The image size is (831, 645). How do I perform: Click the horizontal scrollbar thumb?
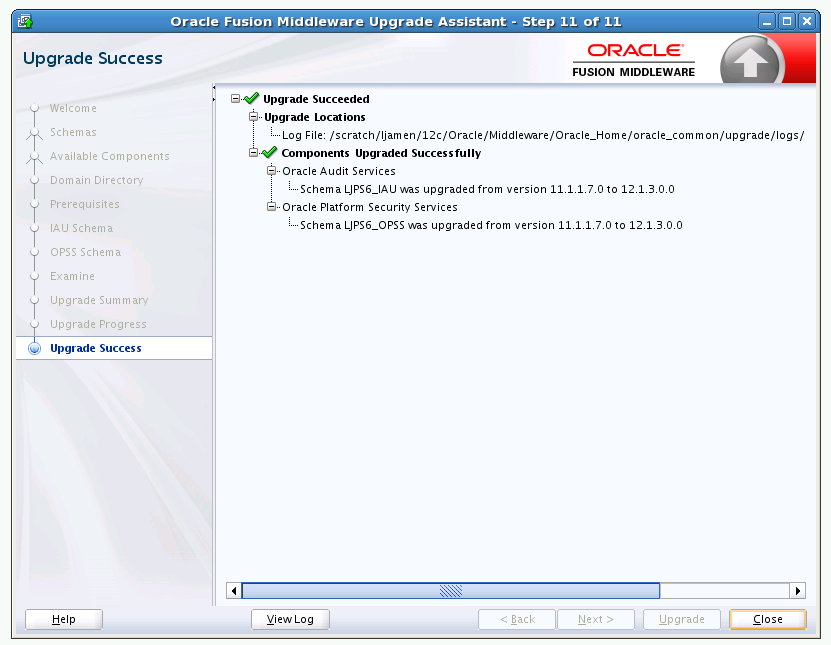click(x=450, y=590)
